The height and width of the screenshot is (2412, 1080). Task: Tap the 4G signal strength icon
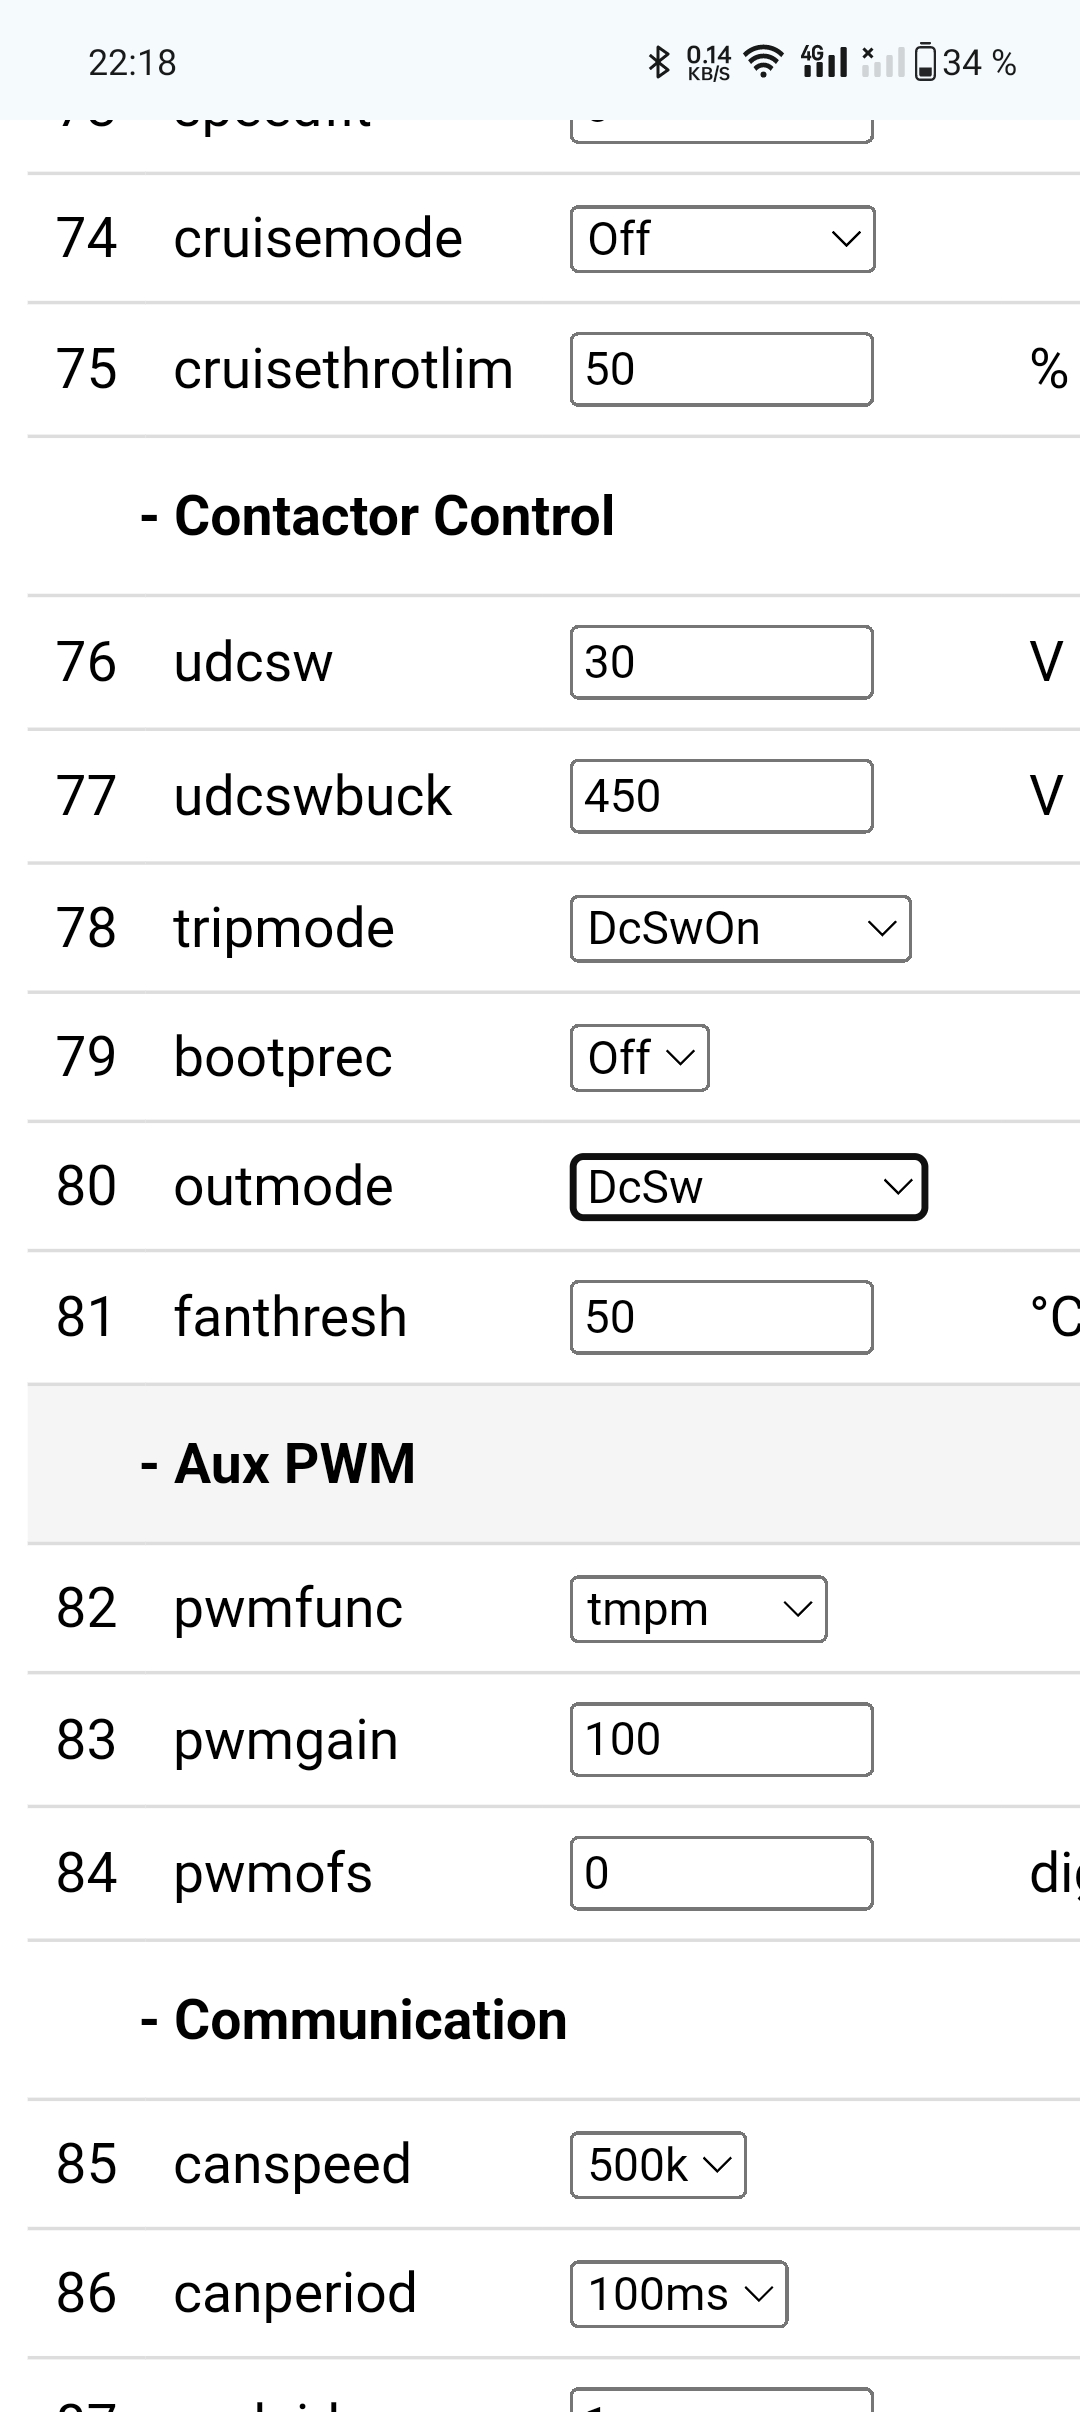point(824,62)
